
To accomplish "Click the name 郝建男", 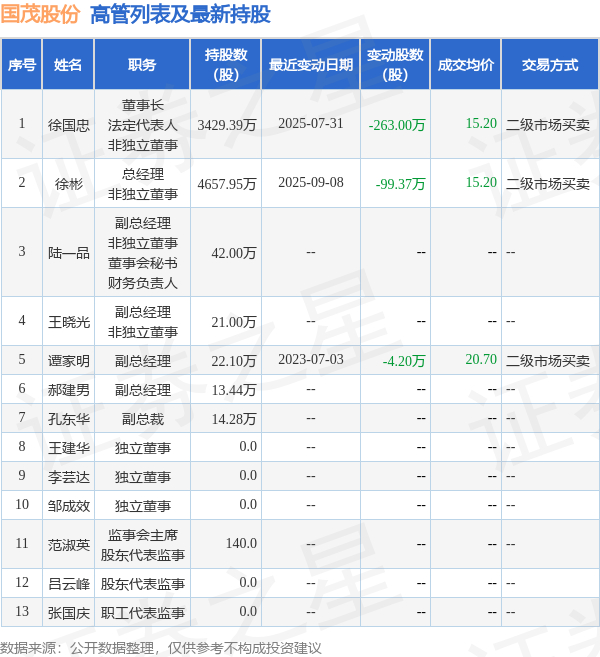I will [x=68, y=390].
